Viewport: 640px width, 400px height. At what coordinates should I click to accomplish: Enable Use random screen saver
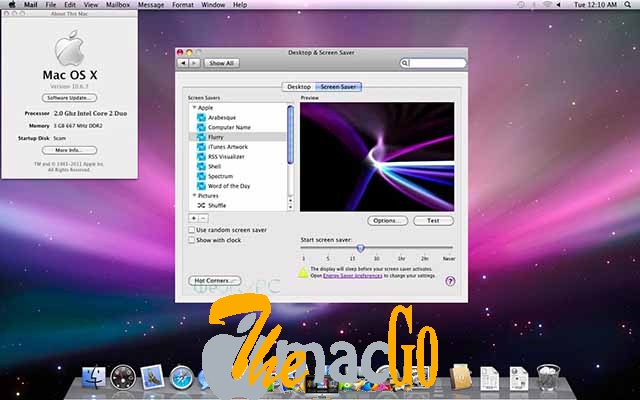coord(191,230)
